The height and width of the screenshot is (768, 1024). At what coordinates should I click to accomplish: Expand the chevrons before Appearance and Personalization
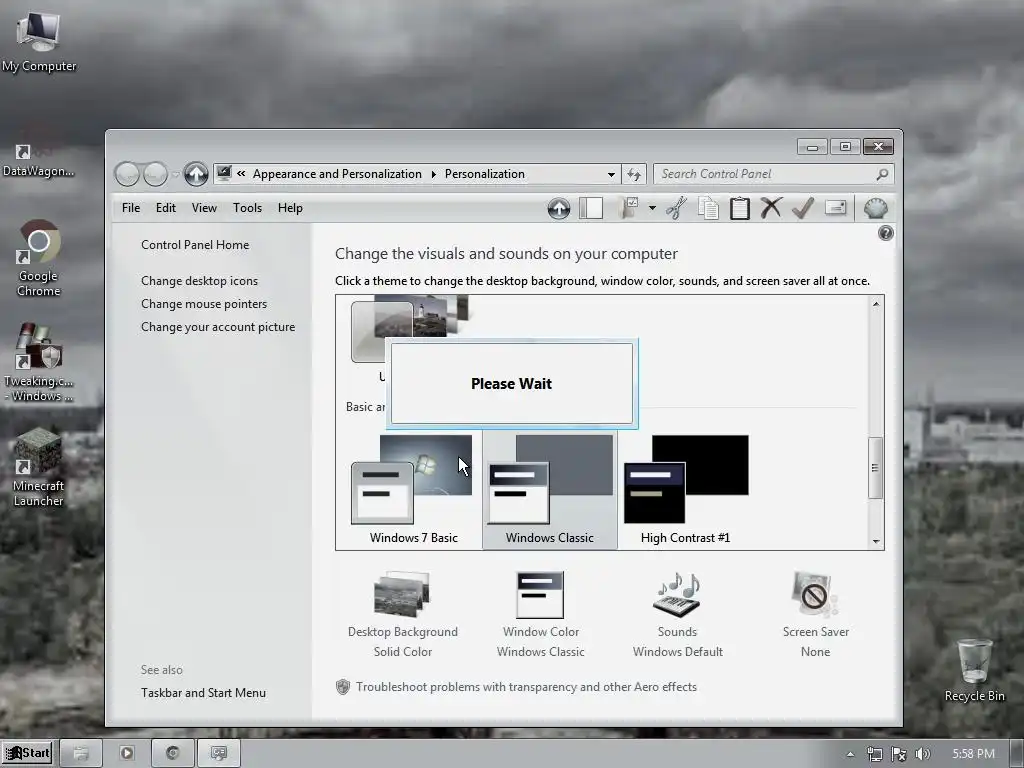click(x=241, y=174)
